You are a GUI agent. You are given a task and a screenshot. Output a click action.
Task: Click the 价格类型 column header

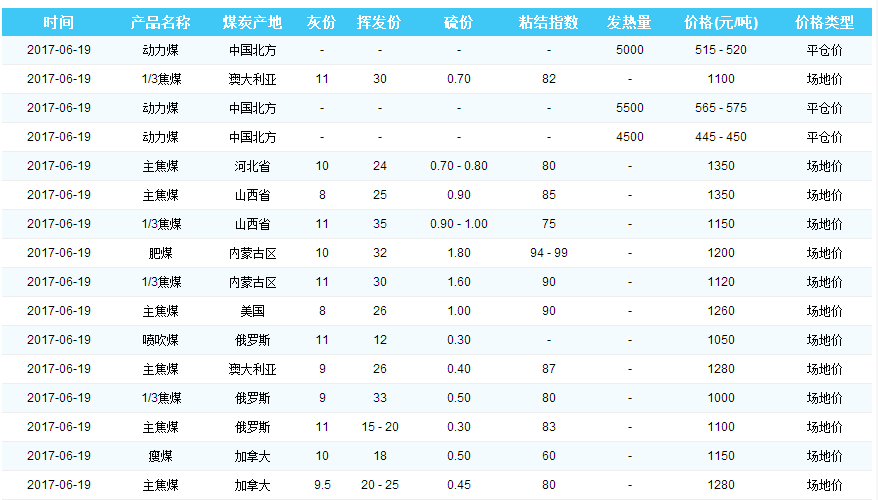pyautogui.click(x=824, y=22)
